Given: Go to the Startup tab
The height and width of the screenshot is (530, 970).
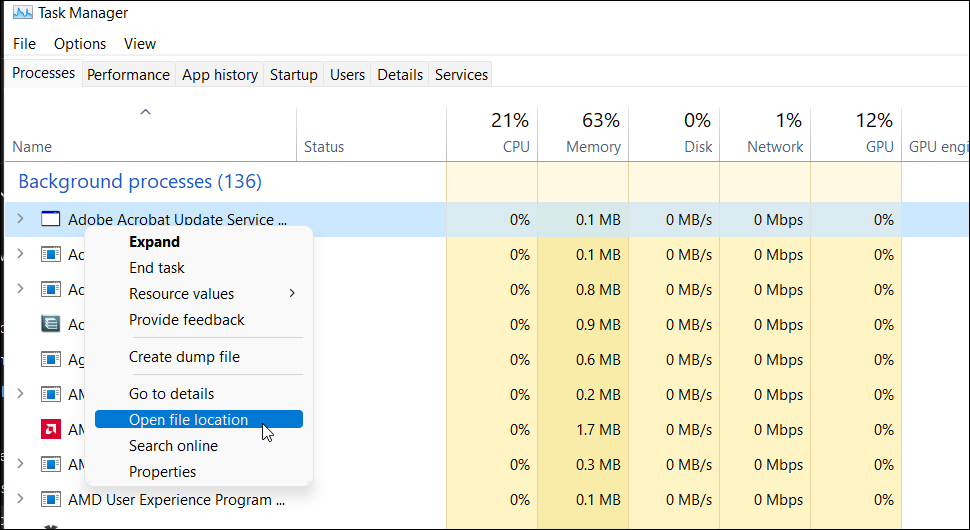Looking at the screenshot, I should (294, 75).
